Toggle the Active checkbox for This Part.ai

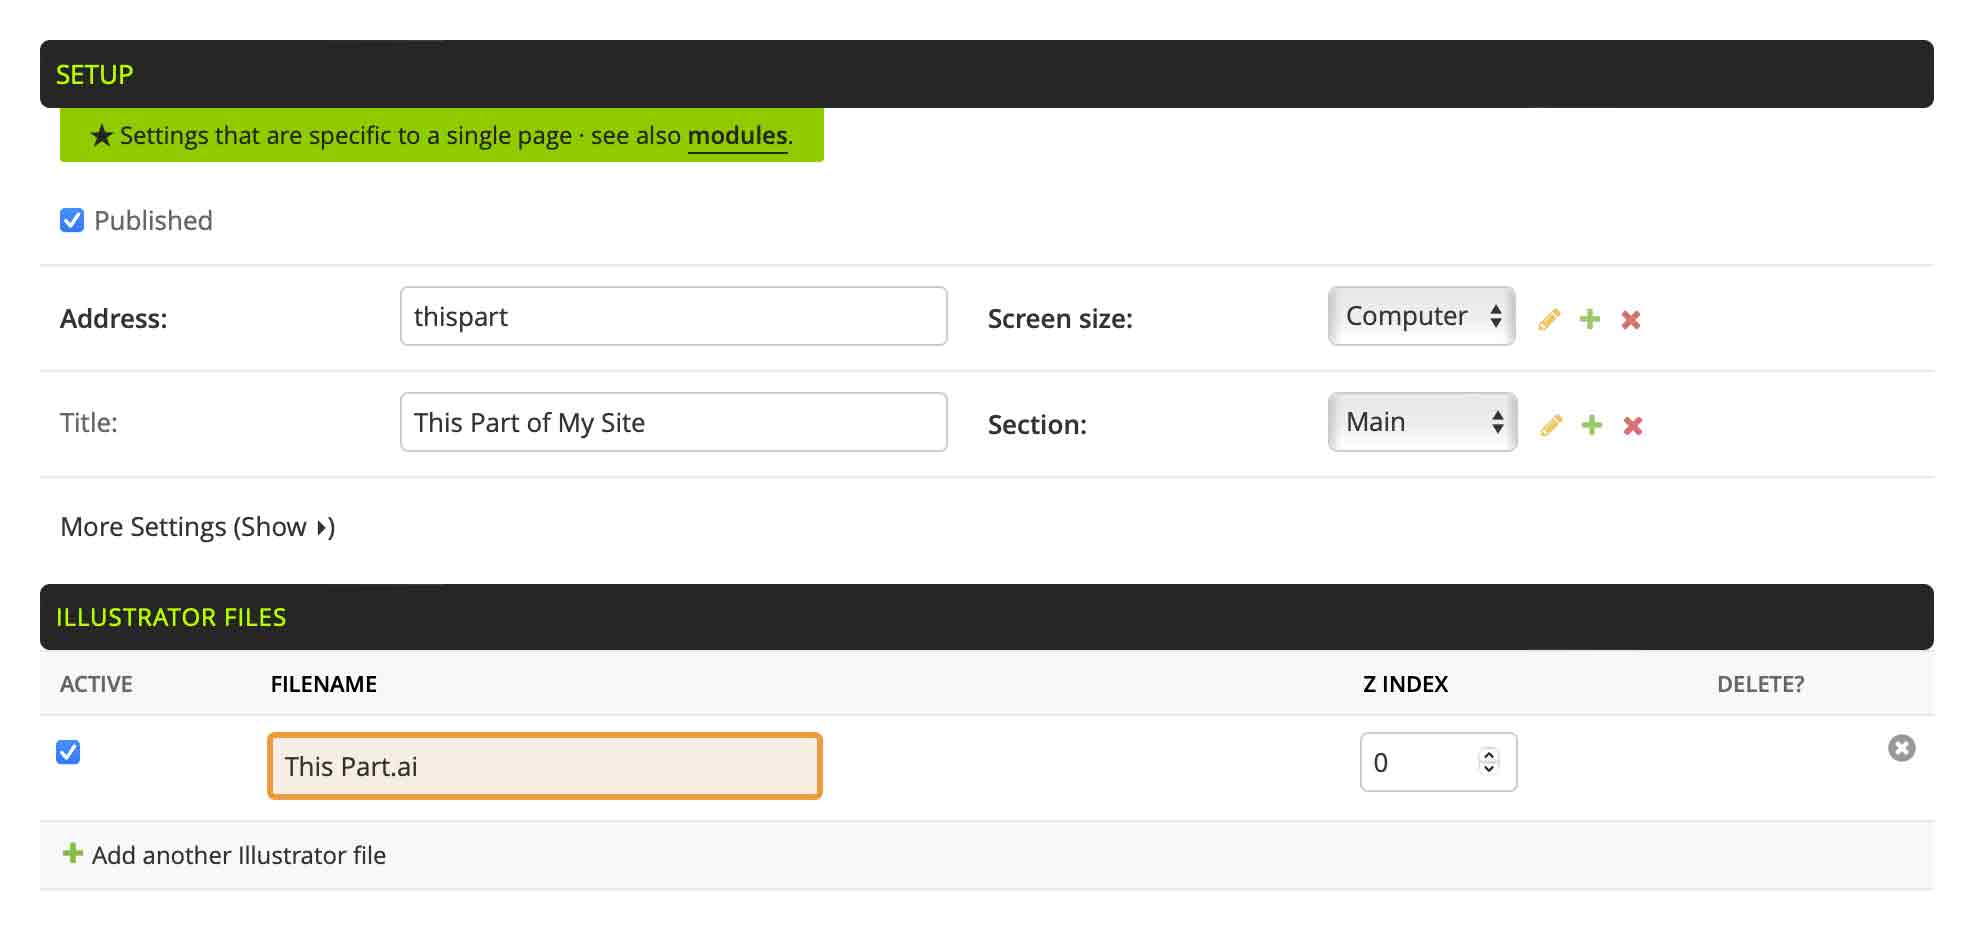[x=68, y=752]
